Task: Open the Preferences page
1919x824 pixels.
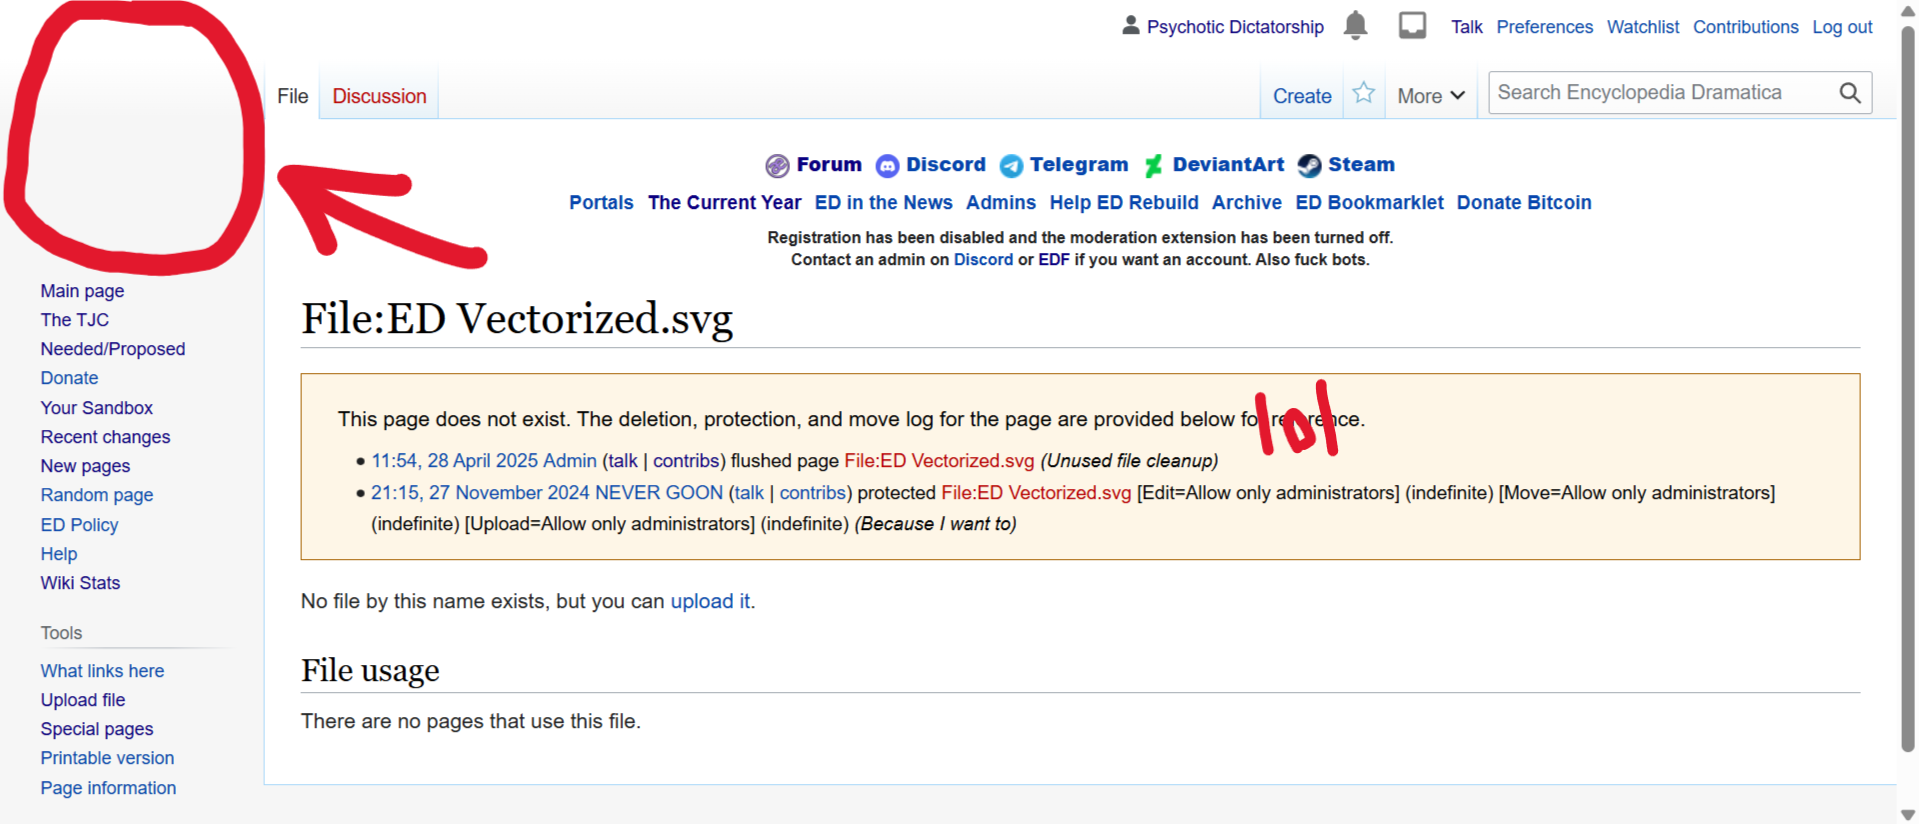Action: pyautogui.click(x=1544, y=27)
